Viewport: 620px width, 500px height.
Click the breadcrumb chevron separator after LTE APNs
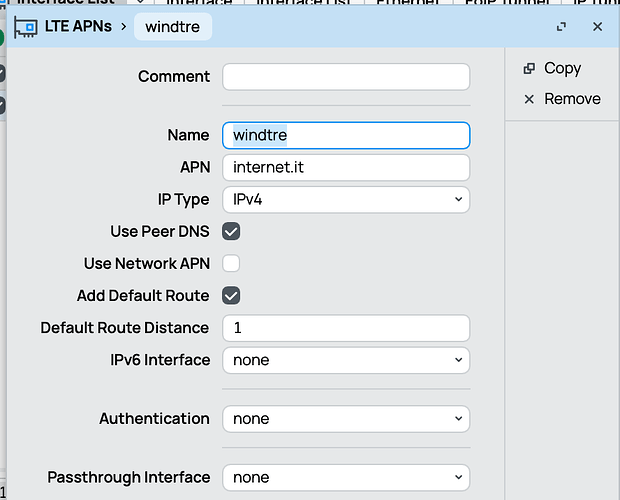click(124, 27)
